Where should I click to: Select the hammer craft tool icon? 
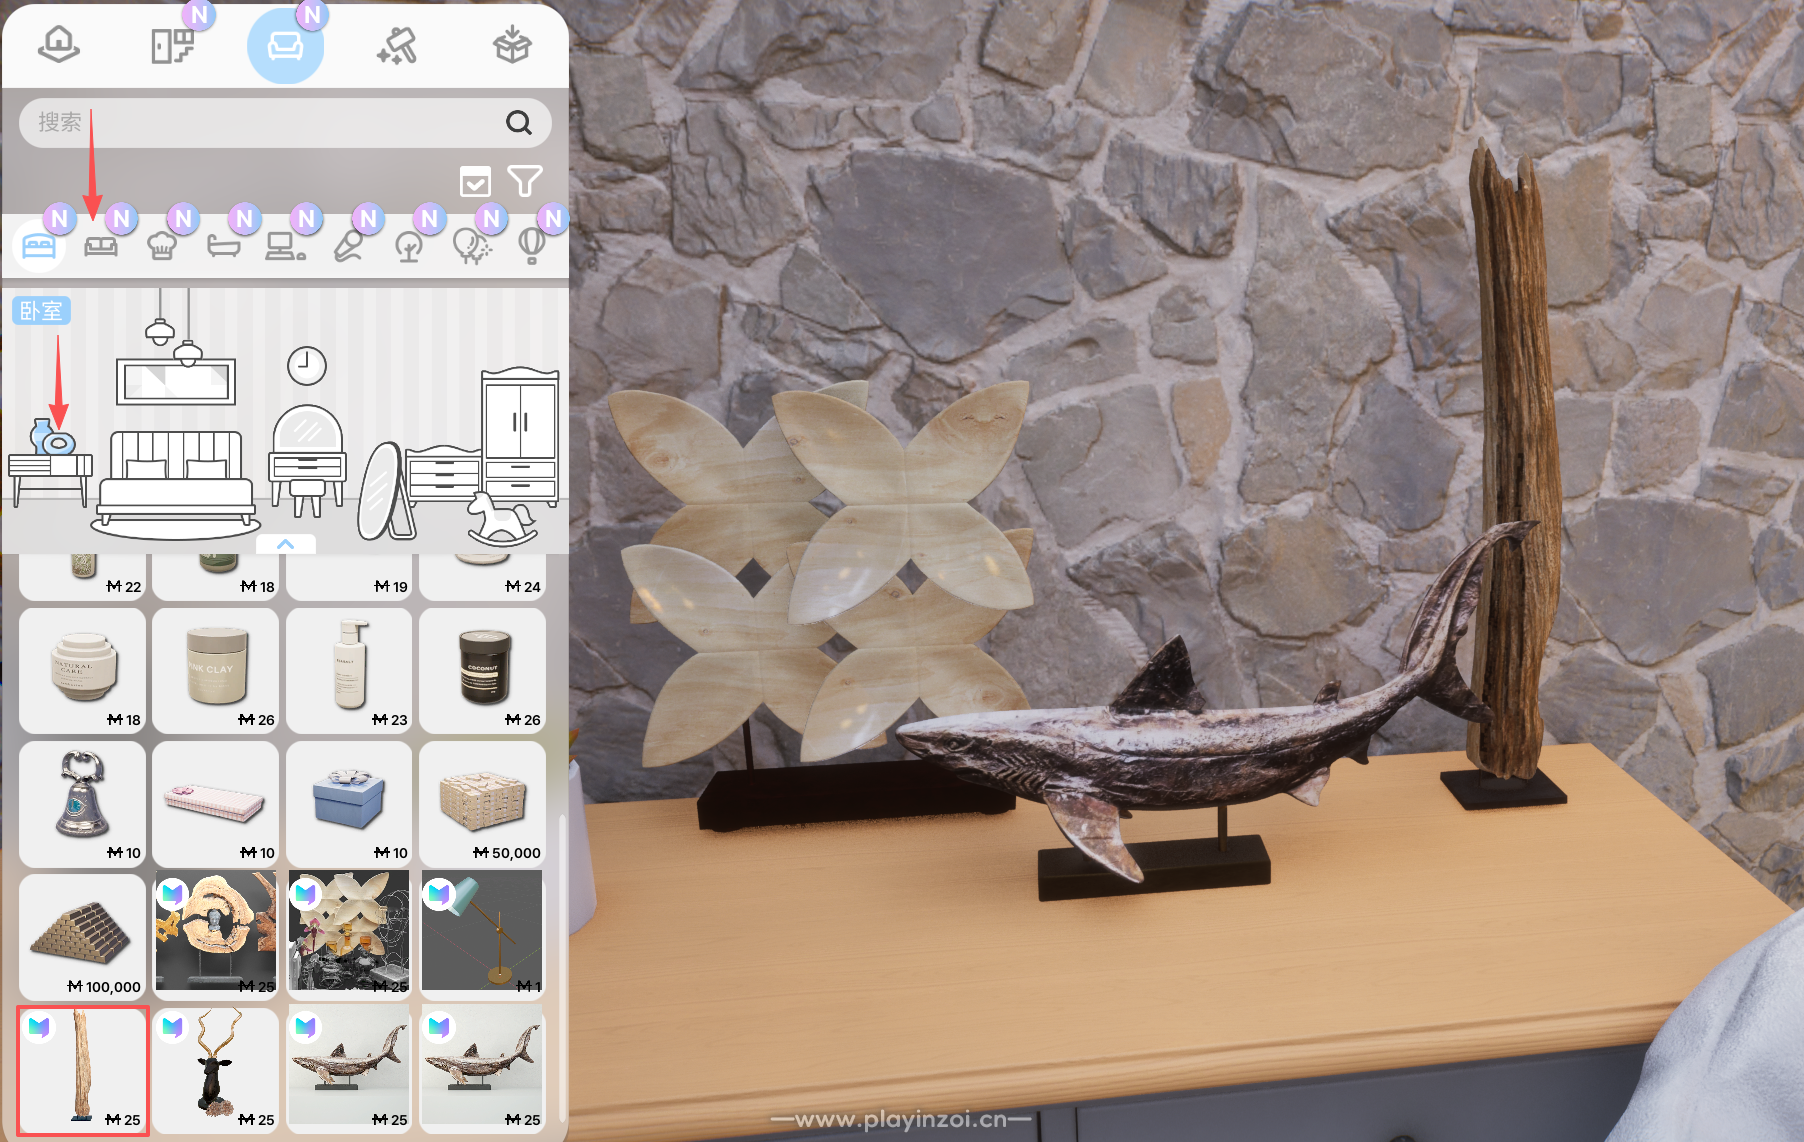pyautogui.click(x=398, y=45)
